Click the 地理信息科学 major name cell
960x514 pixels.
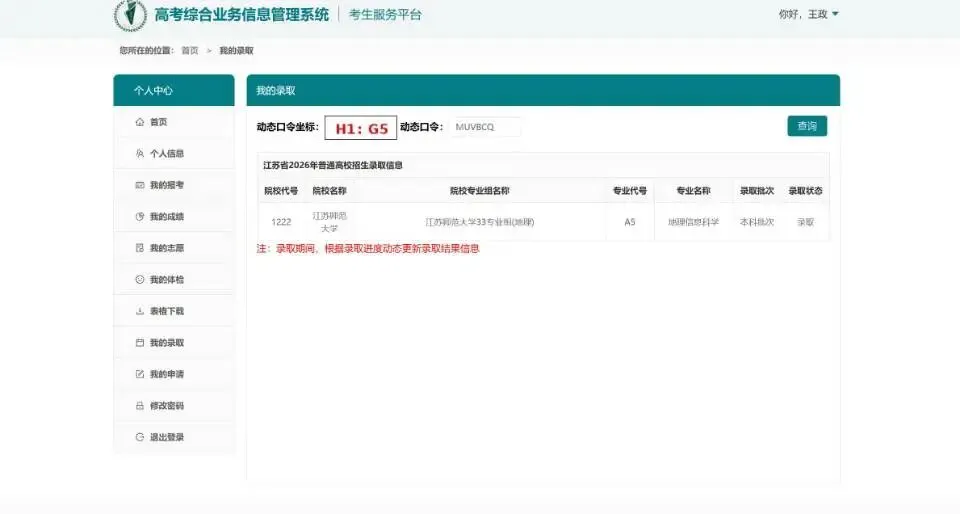pos(693,222)
